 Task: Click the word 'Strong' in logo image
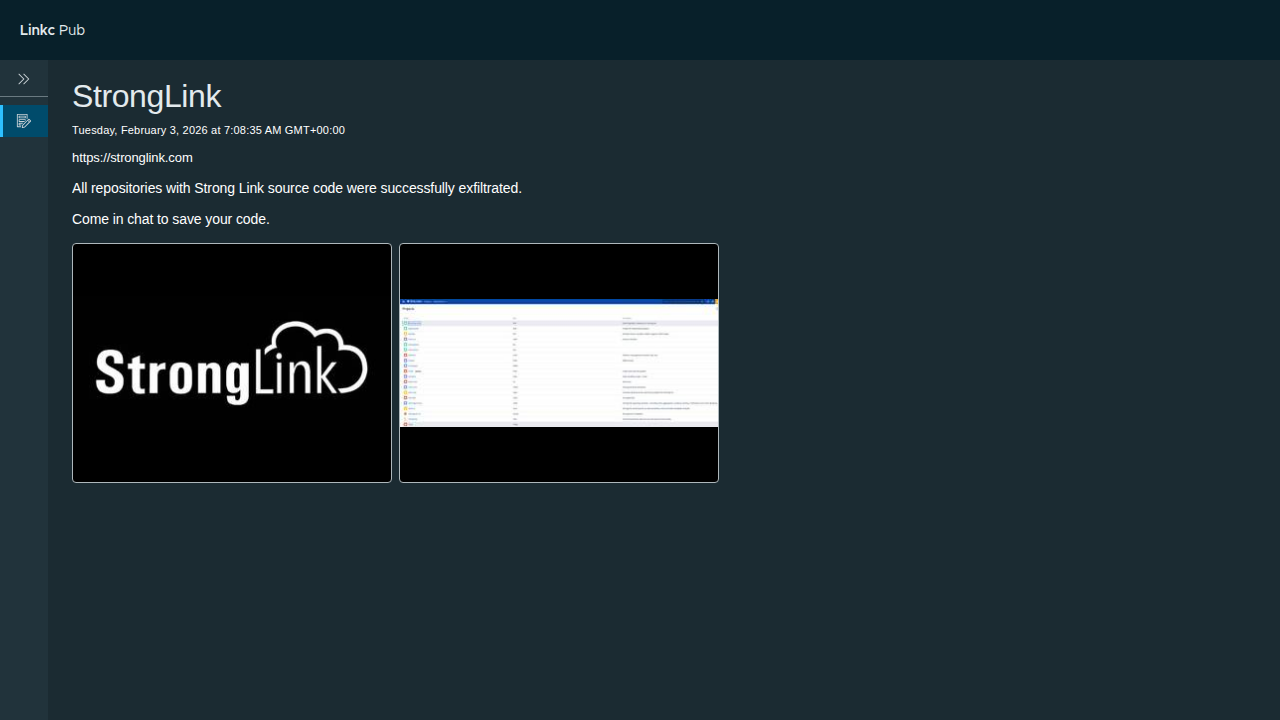coord(170,373)
